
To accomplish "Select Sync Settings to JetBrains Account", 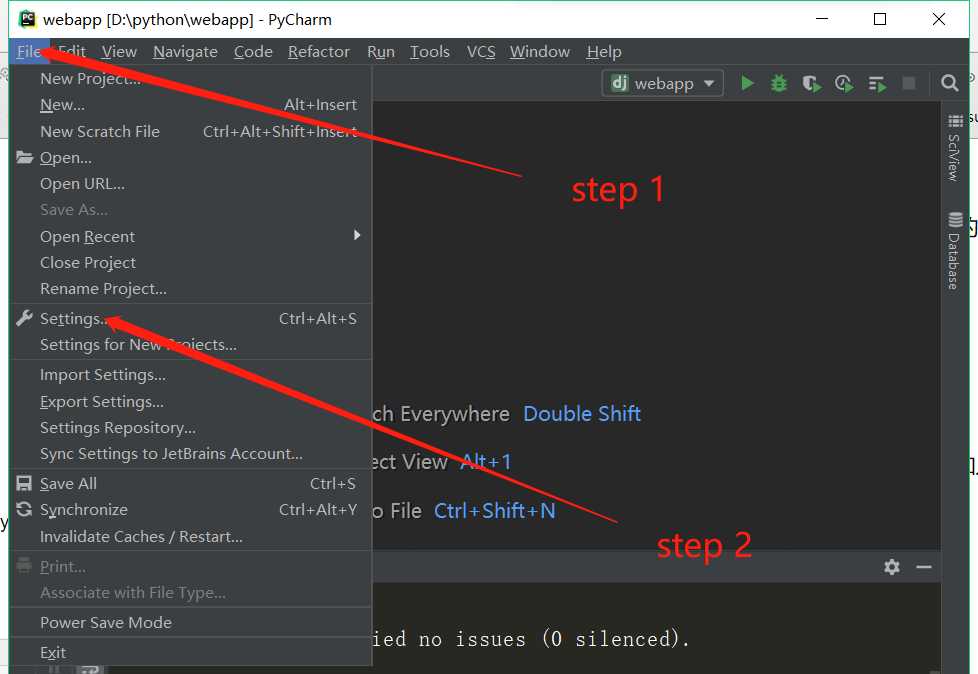I will pyautogui.click(x=191, y=454).
